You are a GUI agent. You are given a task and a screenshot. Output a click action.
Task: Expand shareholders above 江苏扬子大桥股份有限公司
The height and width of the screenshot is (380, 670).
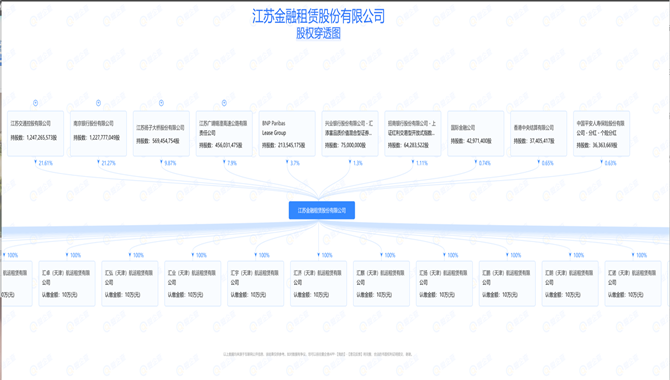coord(161,103)
